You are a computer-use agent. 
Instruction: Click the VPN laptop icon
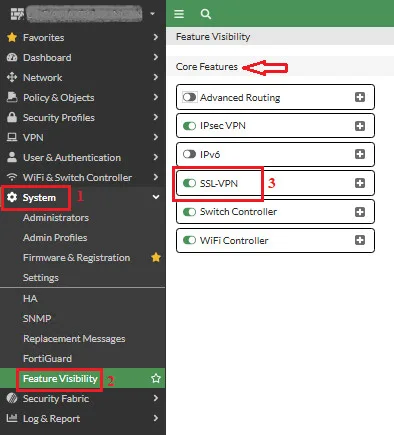tap(12, 137)
